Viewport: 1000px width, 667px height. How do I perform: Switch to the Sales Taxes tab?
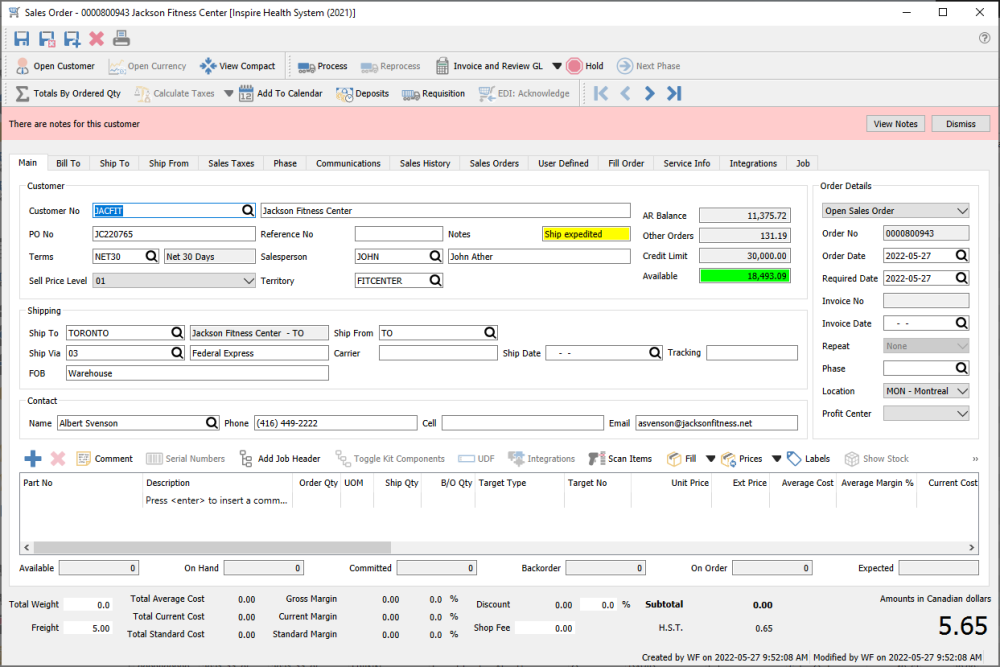pyautogui.click(x=231, y=163)
